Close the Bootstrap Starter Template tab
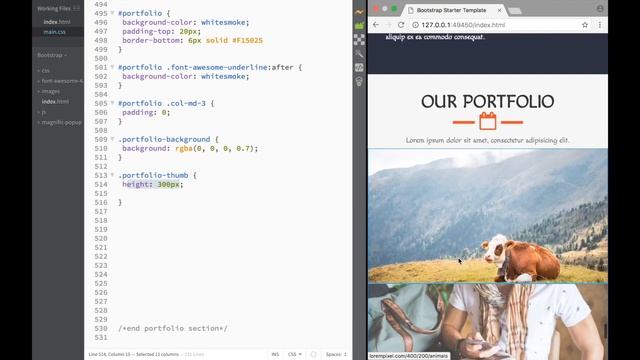Viewport: 640px width, 360px height. point(499,10)
